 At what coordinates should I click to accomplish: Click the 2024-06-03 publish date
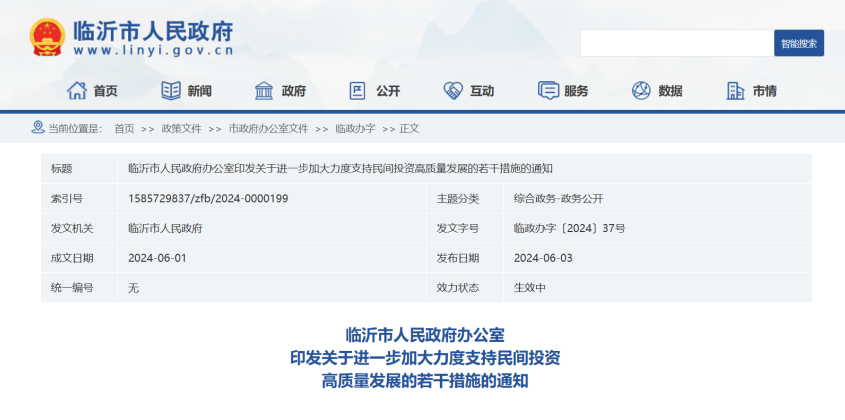coord(543,258)
